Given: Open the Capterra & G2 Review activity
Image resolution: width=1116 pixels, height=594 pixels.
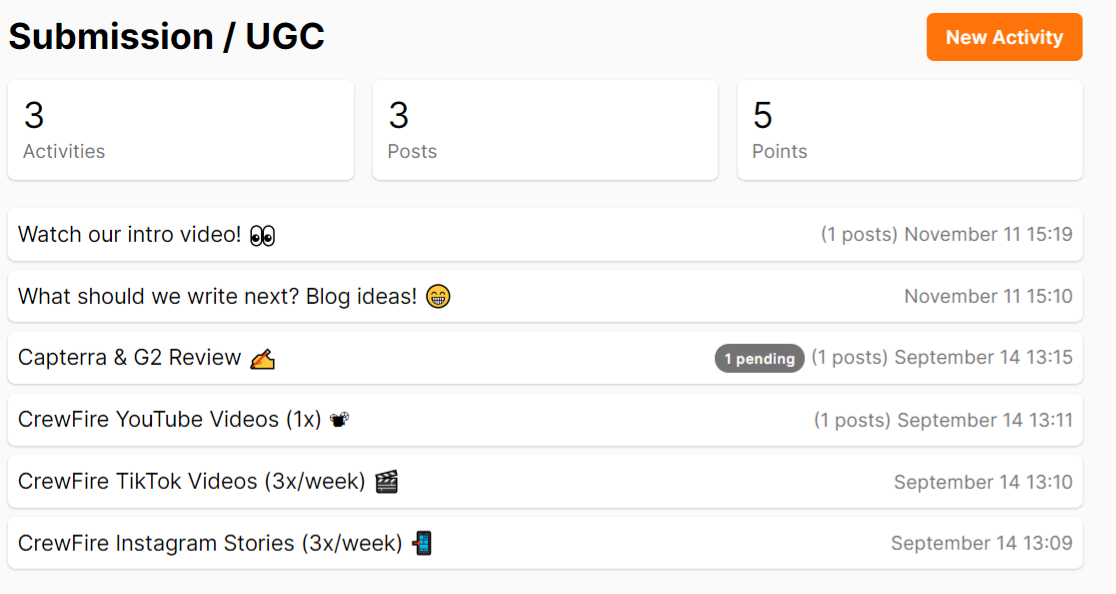Looking at the screenshot, I should point(545,358).
